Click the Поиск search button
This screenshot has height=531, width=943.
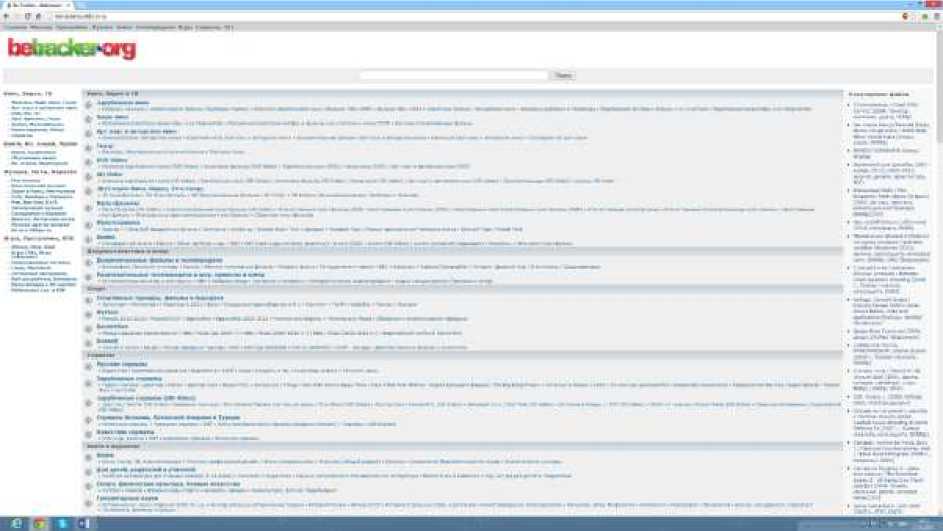[564, 75]
